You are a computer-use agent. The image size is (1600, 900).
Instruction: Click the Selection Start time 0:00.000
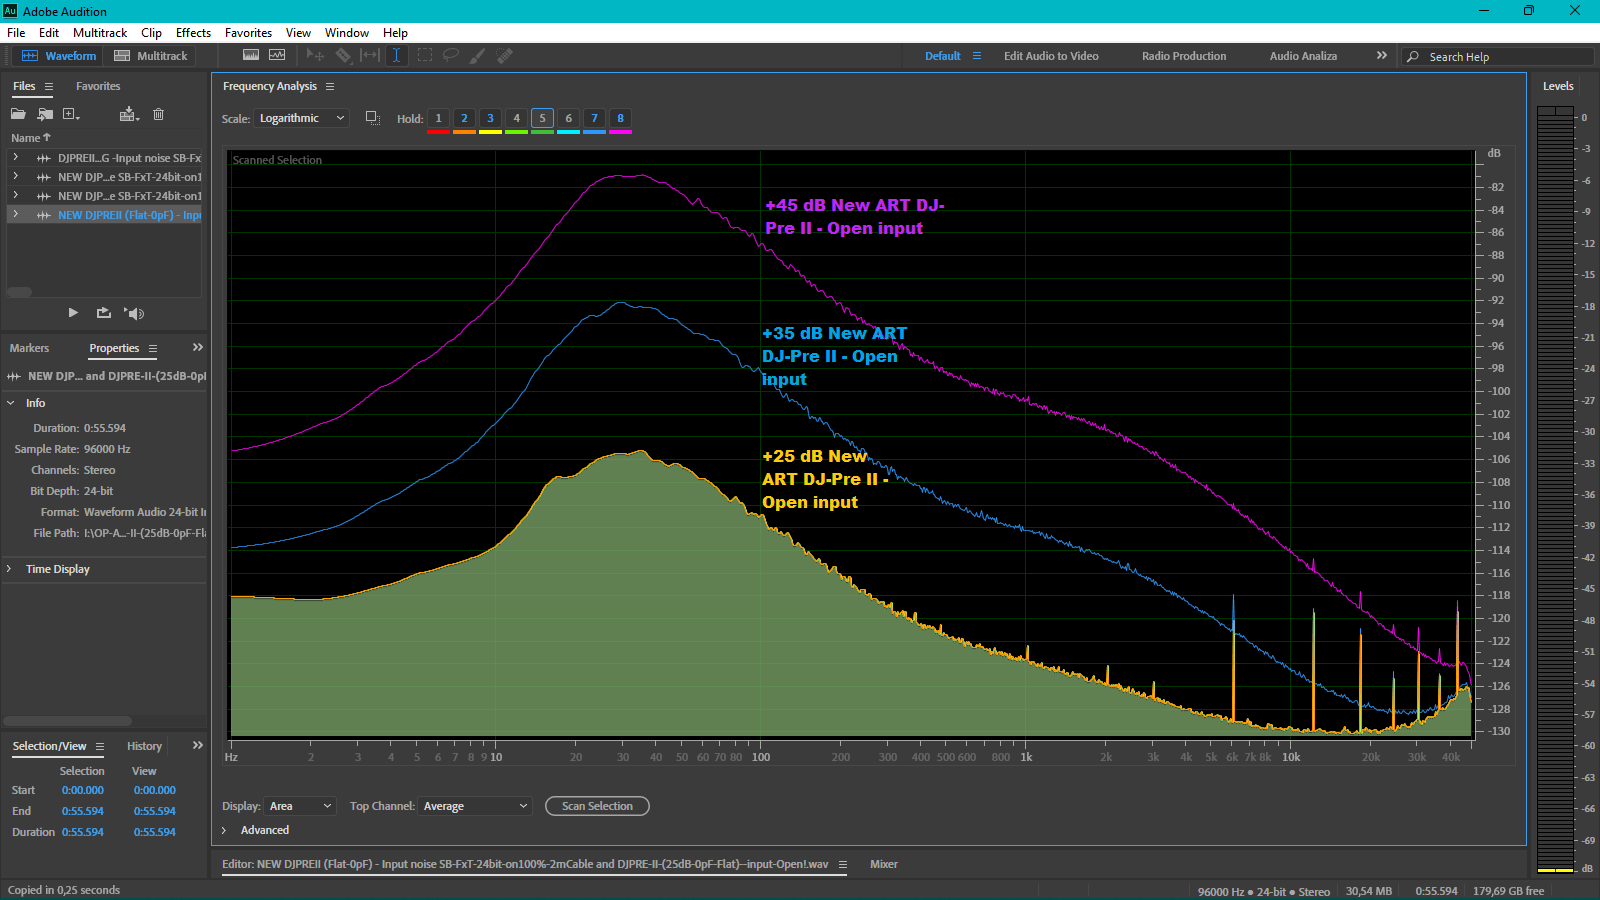click(83, 790)
